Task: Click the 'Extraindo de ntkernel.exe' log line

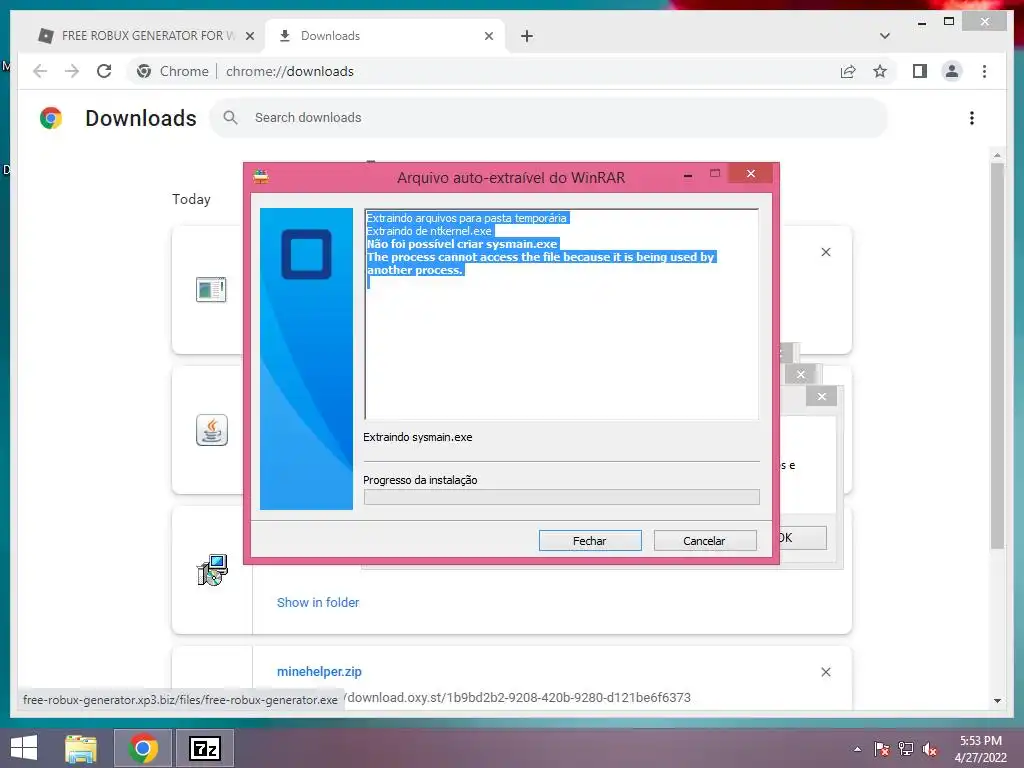Action: point(429,231)
